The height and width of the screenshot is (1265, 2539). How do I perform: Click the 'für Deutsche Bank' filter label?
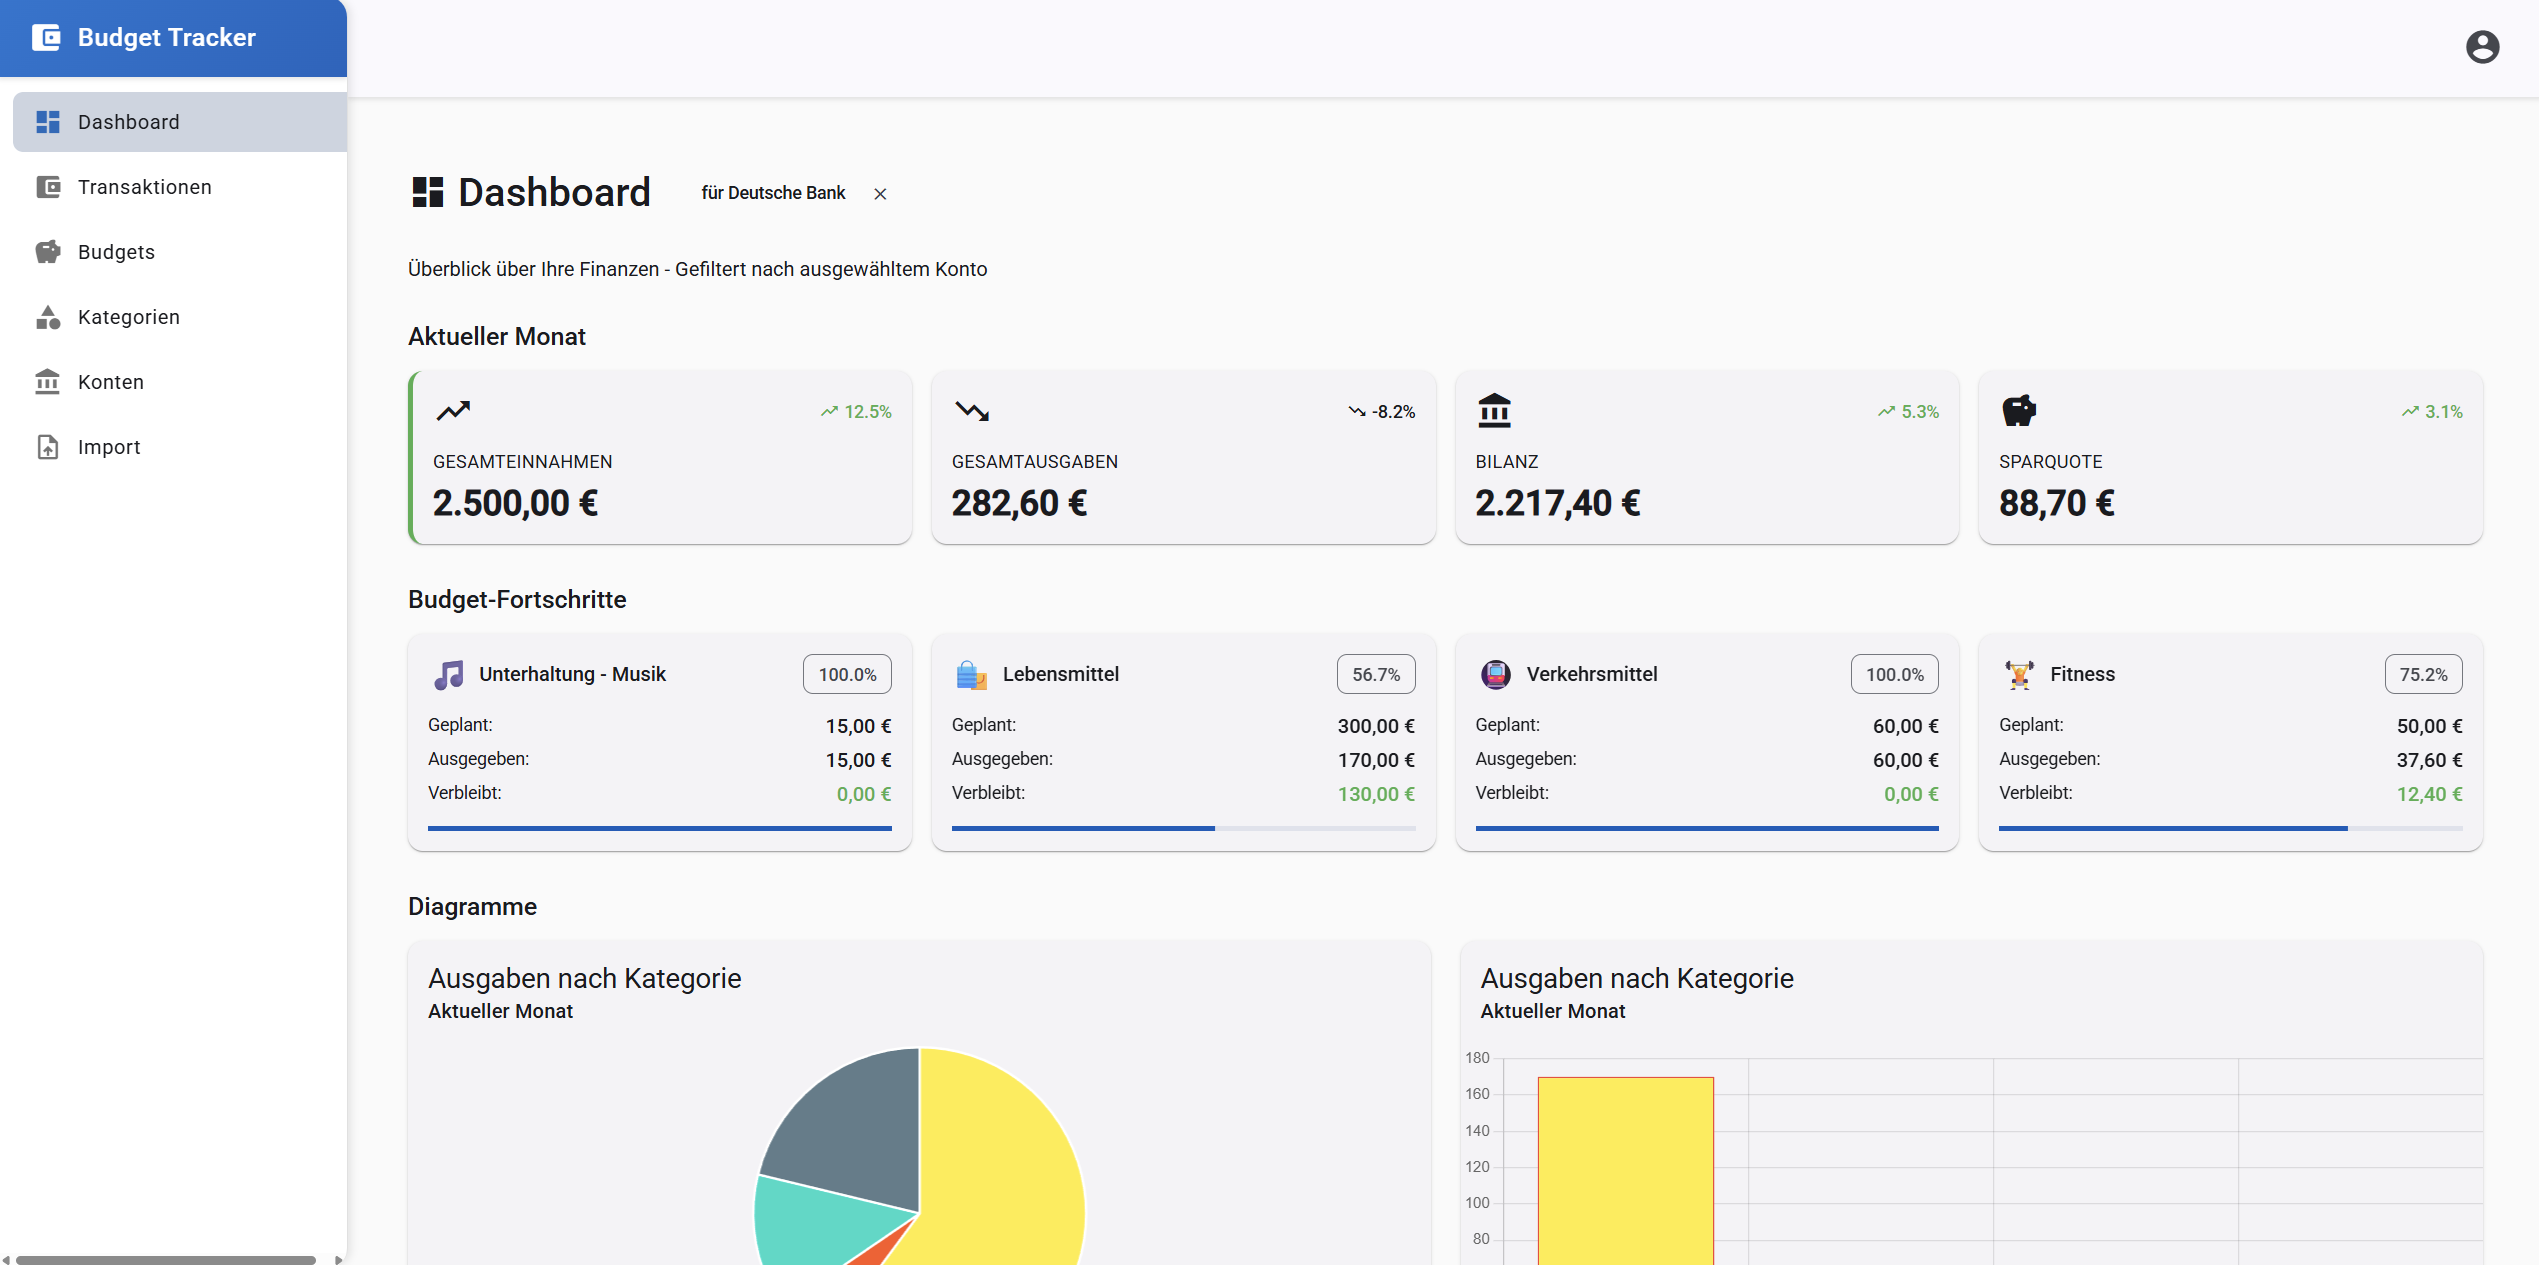(x=773, y=193)
